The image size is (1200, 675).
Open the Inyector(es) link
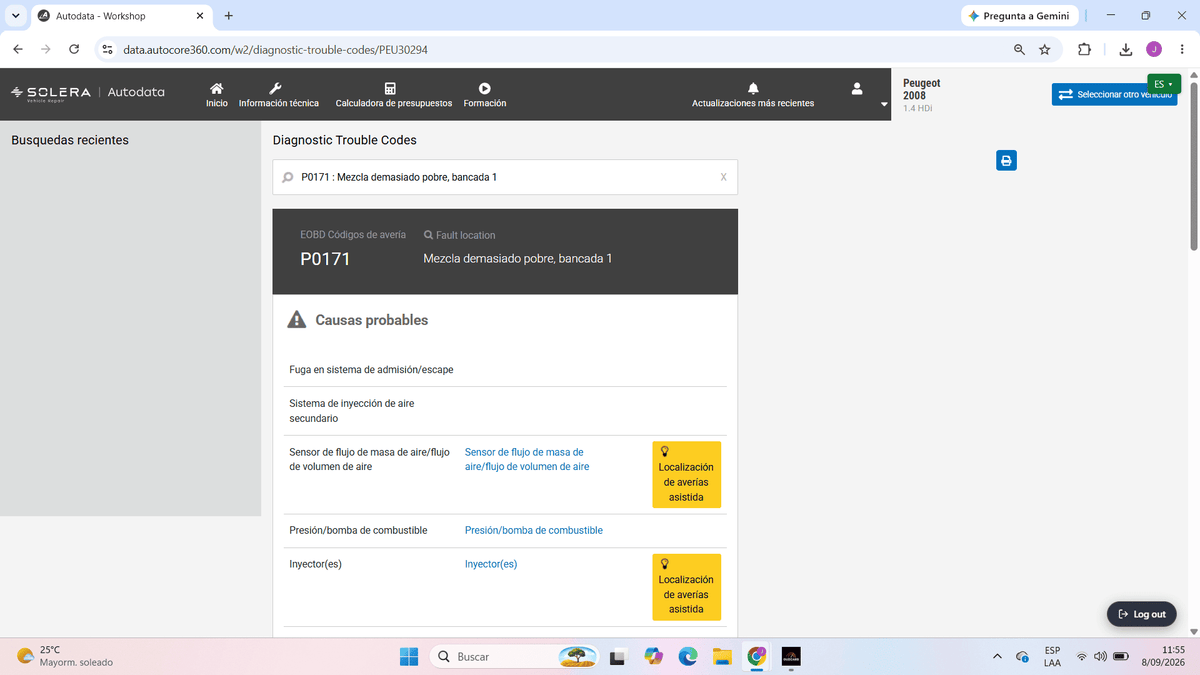coord(491,564)
